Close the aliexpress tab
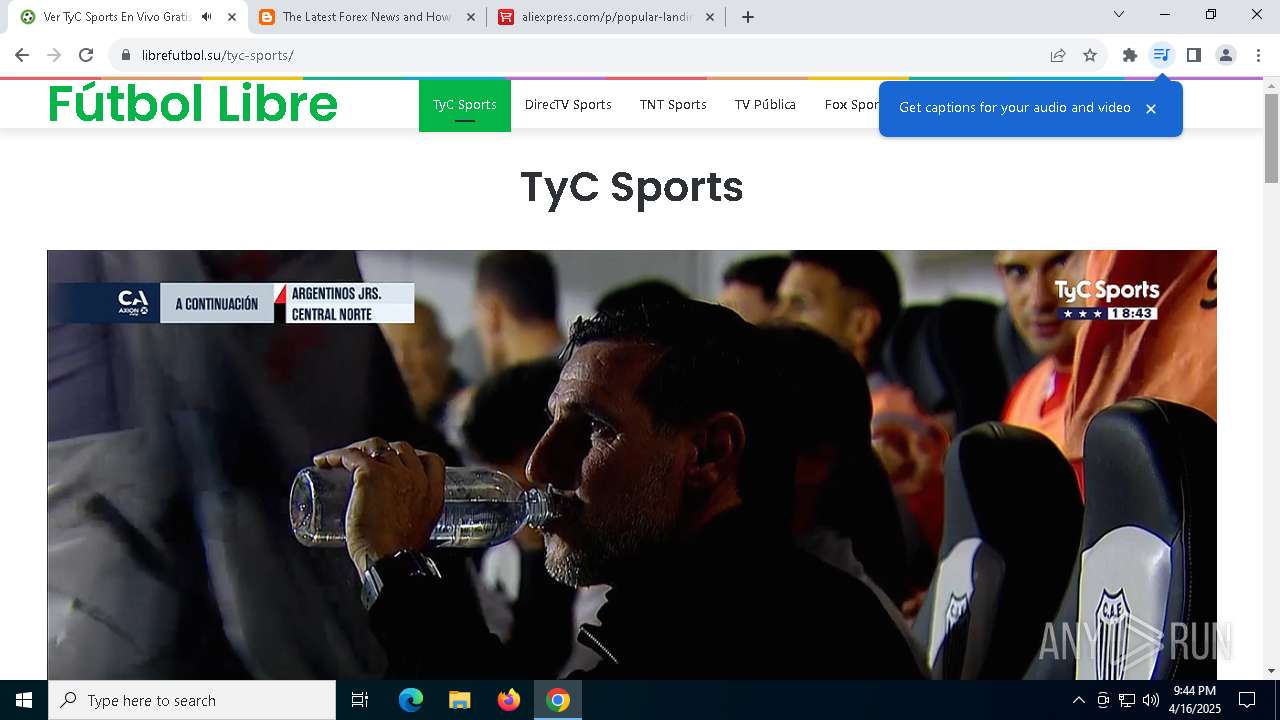 pos(710,17)
